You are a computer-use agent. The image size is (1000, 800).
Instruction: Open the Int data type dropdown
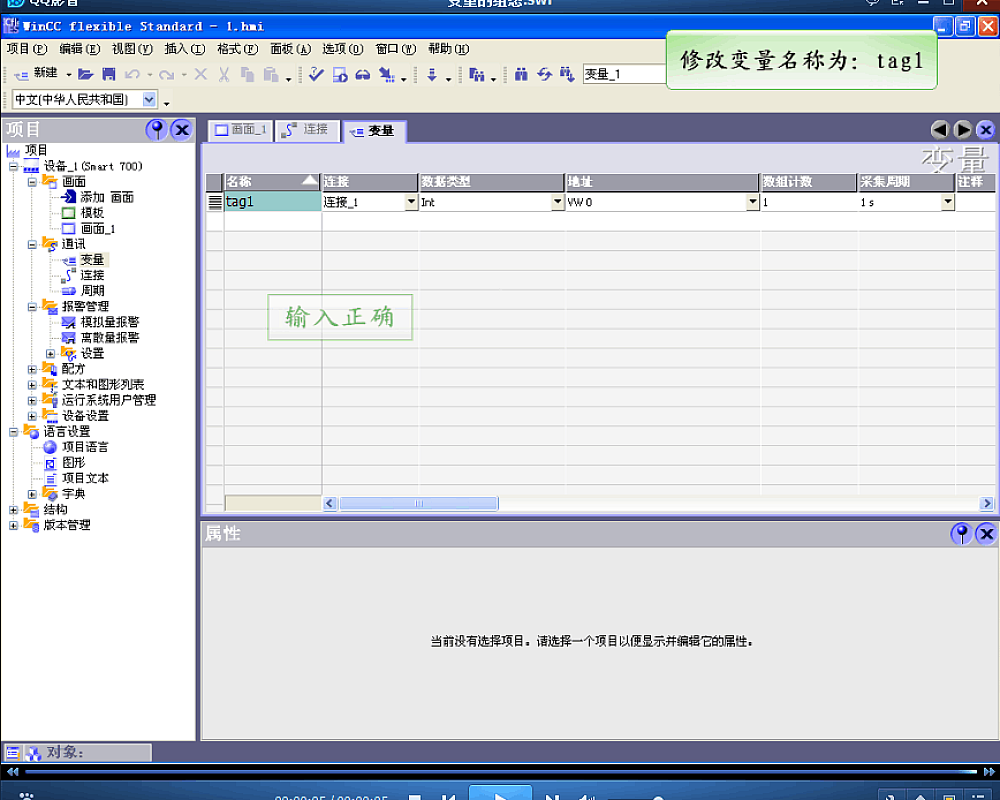click(x=558, y=201)
